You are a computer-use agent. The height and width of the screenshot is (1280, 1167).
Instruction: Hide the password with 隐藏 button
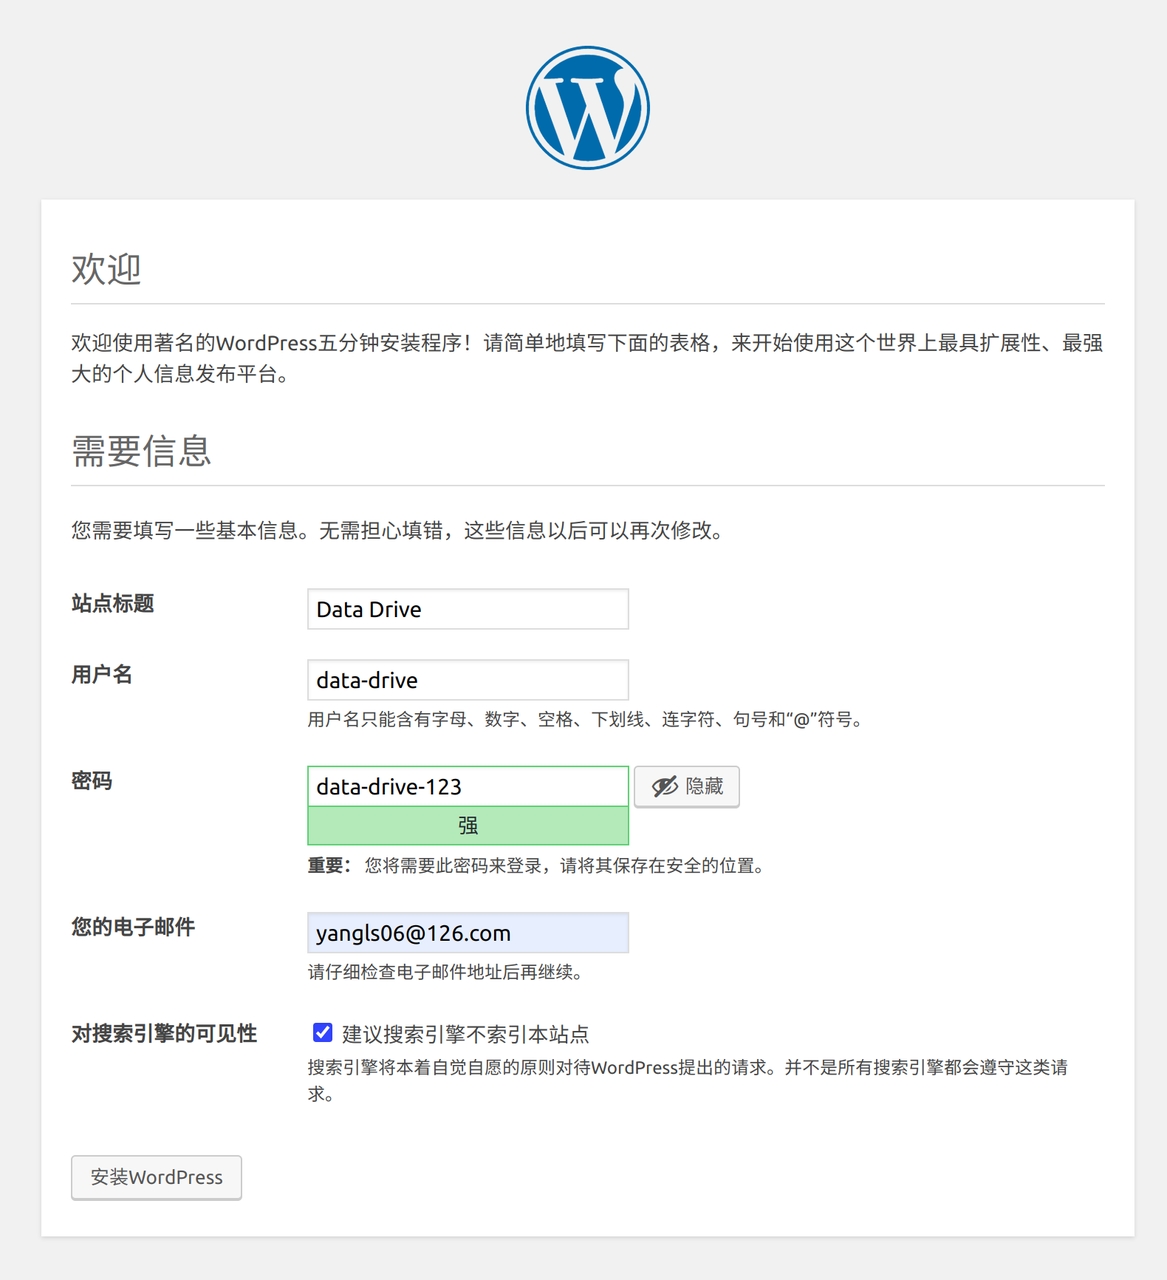point(687,786)
